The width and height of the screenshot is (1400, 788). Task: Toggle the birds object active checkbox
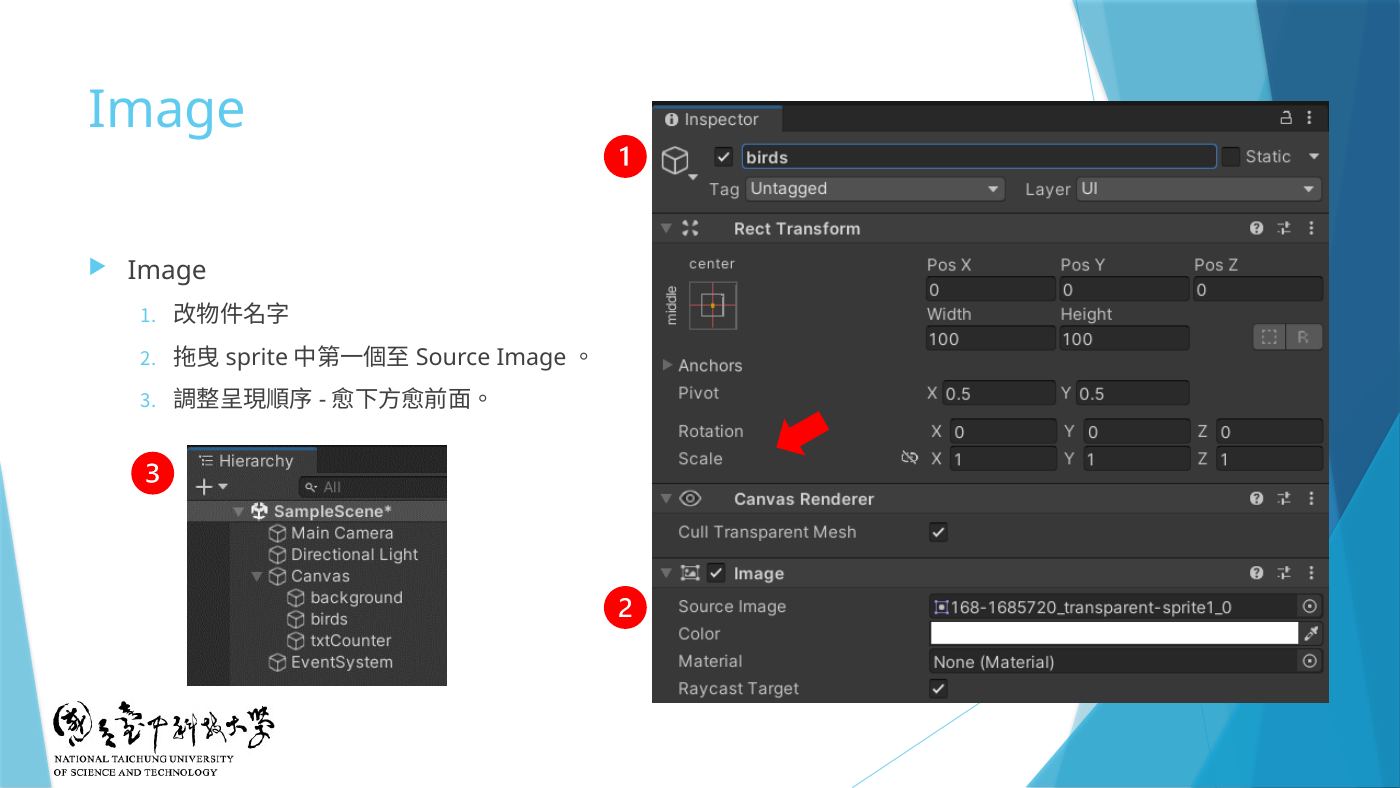point(724,157)
